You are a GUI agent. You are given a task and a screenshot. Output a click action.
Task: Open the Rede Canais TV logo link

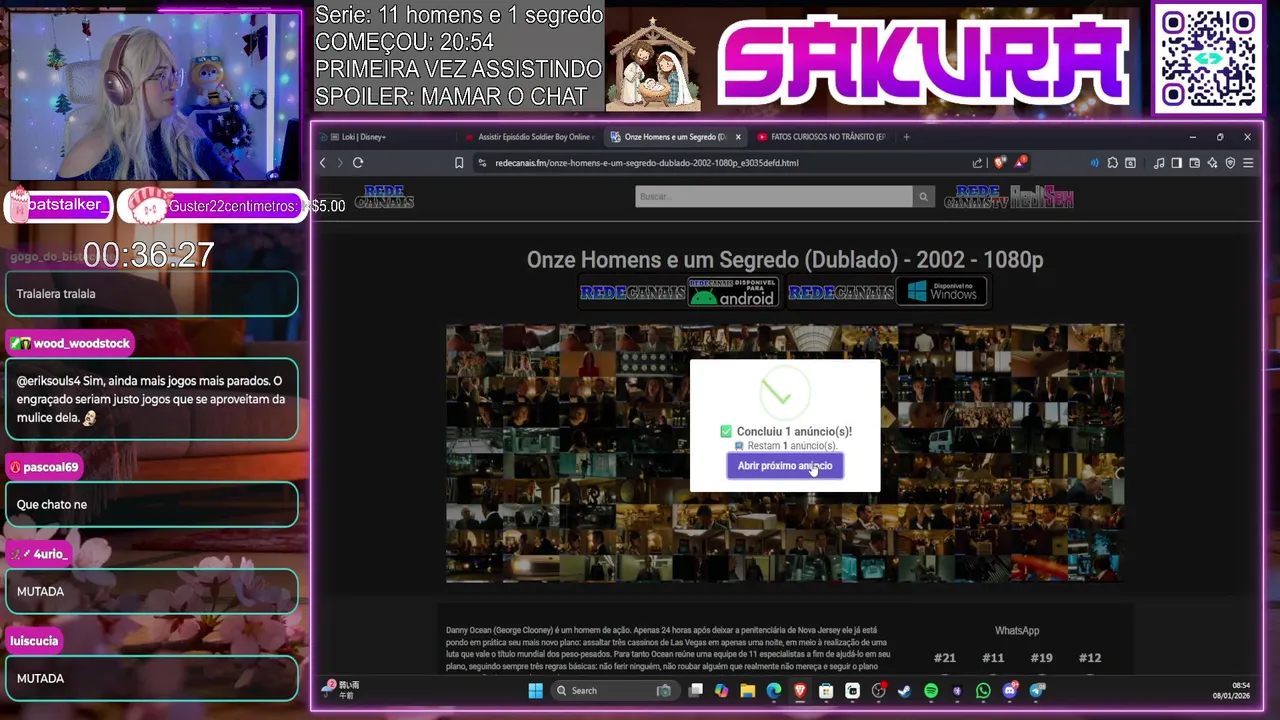pos(976,197)
